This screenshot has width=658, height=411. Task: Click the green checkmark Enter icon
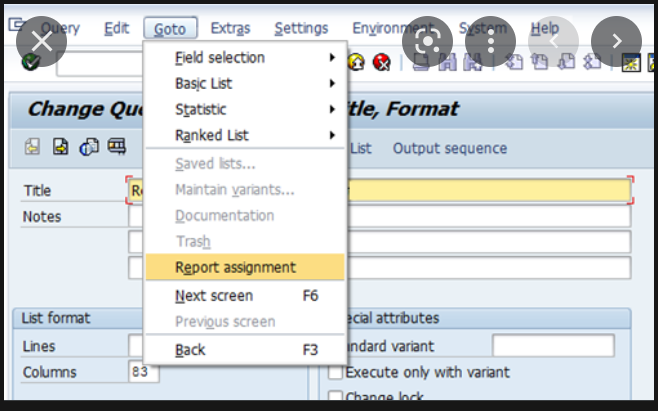30,63
